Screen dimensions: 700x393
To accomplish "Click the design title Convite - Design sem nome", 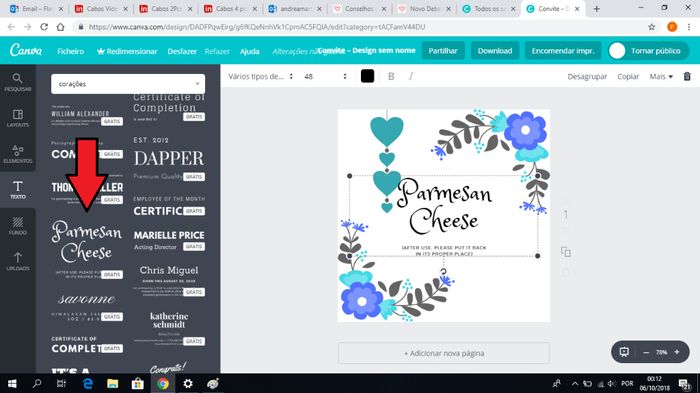I will [x=367, y=50].
